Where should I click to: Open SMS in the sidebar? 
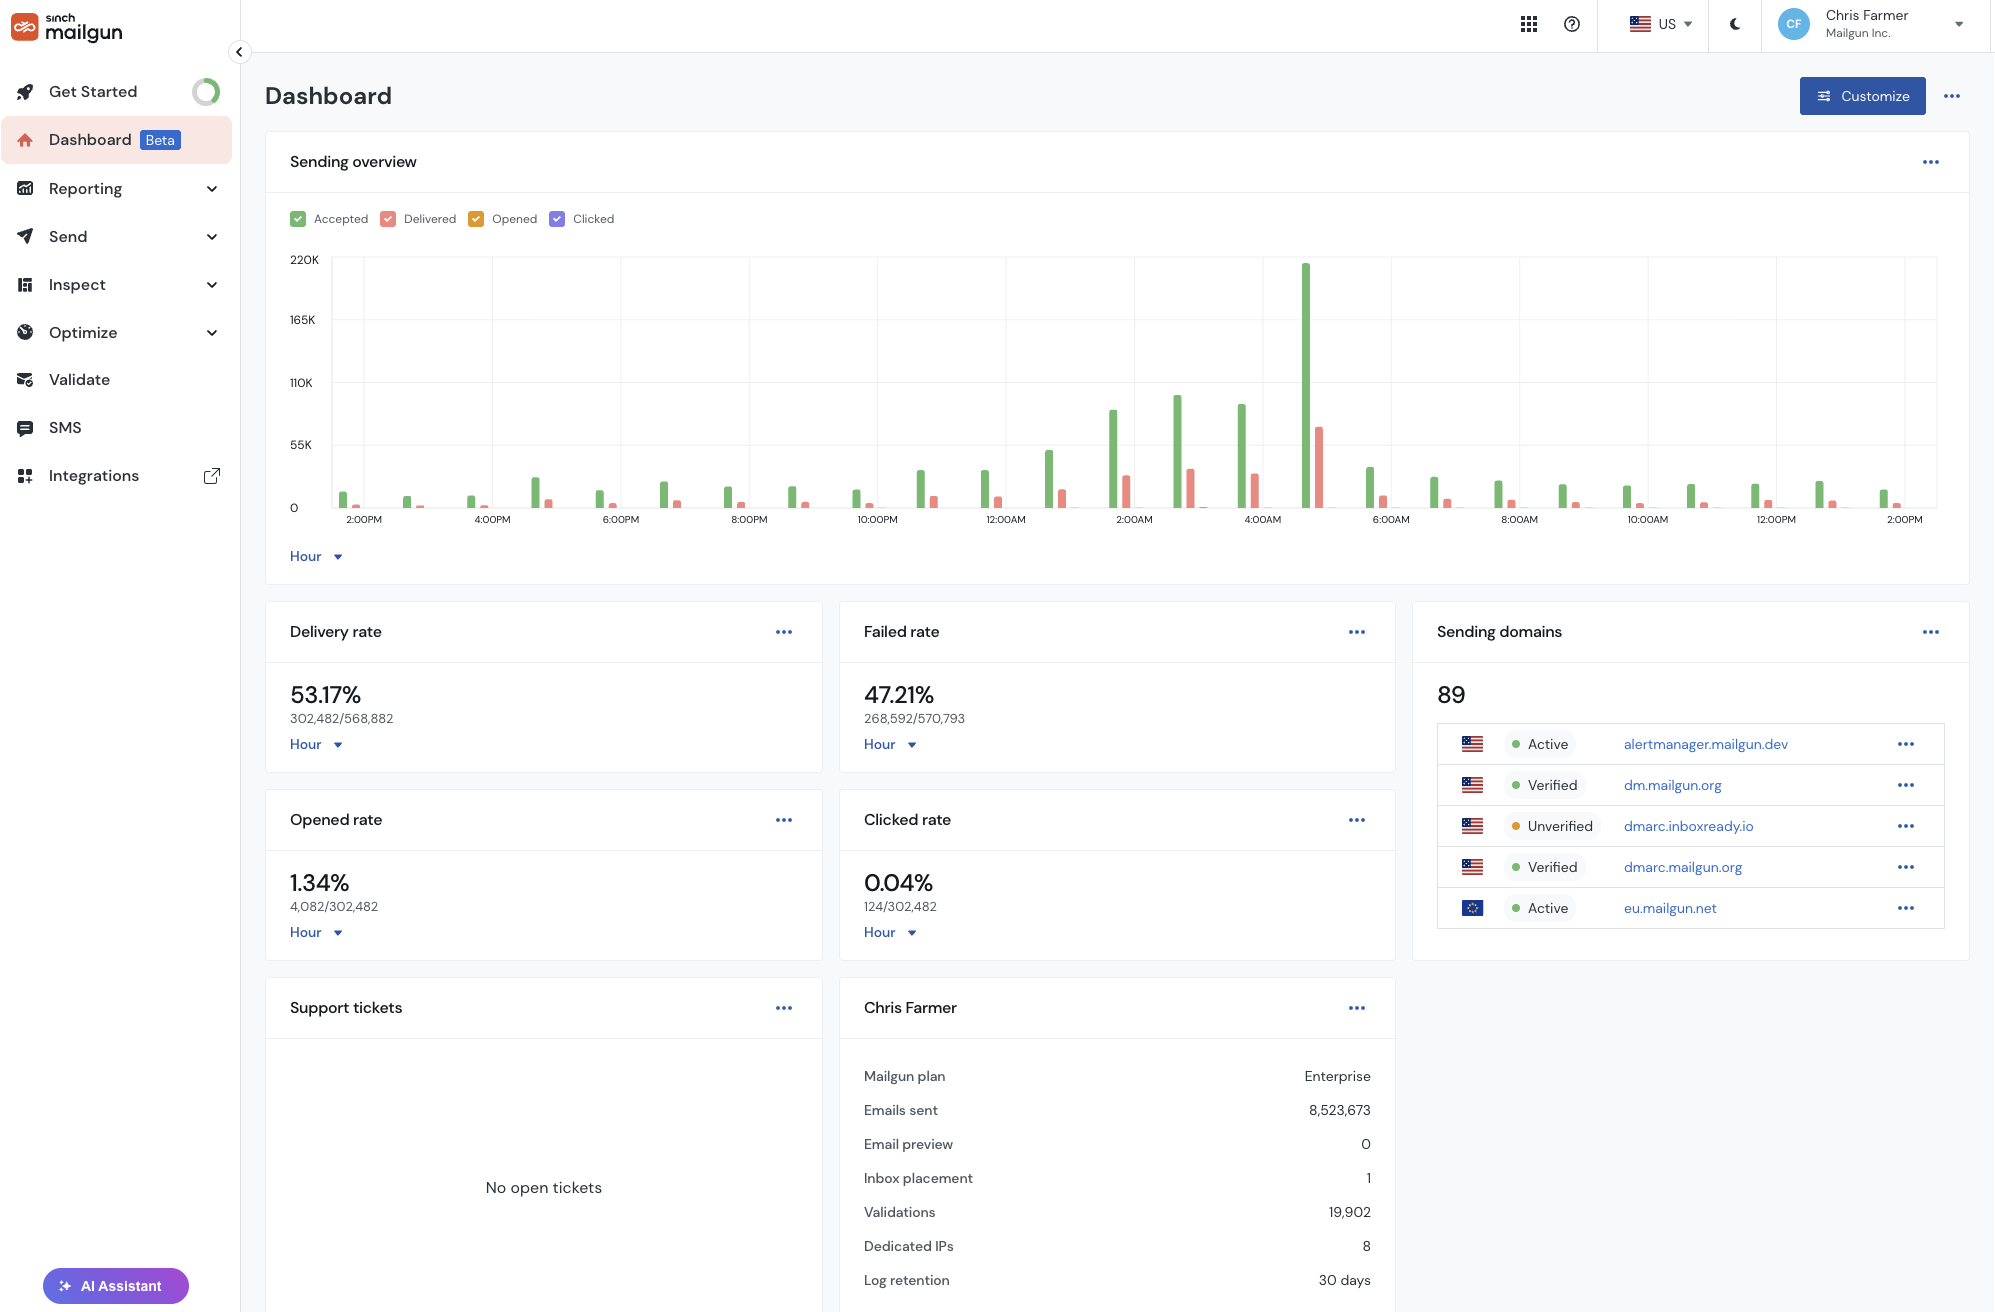pyautogui.click(x=117, y=428)
